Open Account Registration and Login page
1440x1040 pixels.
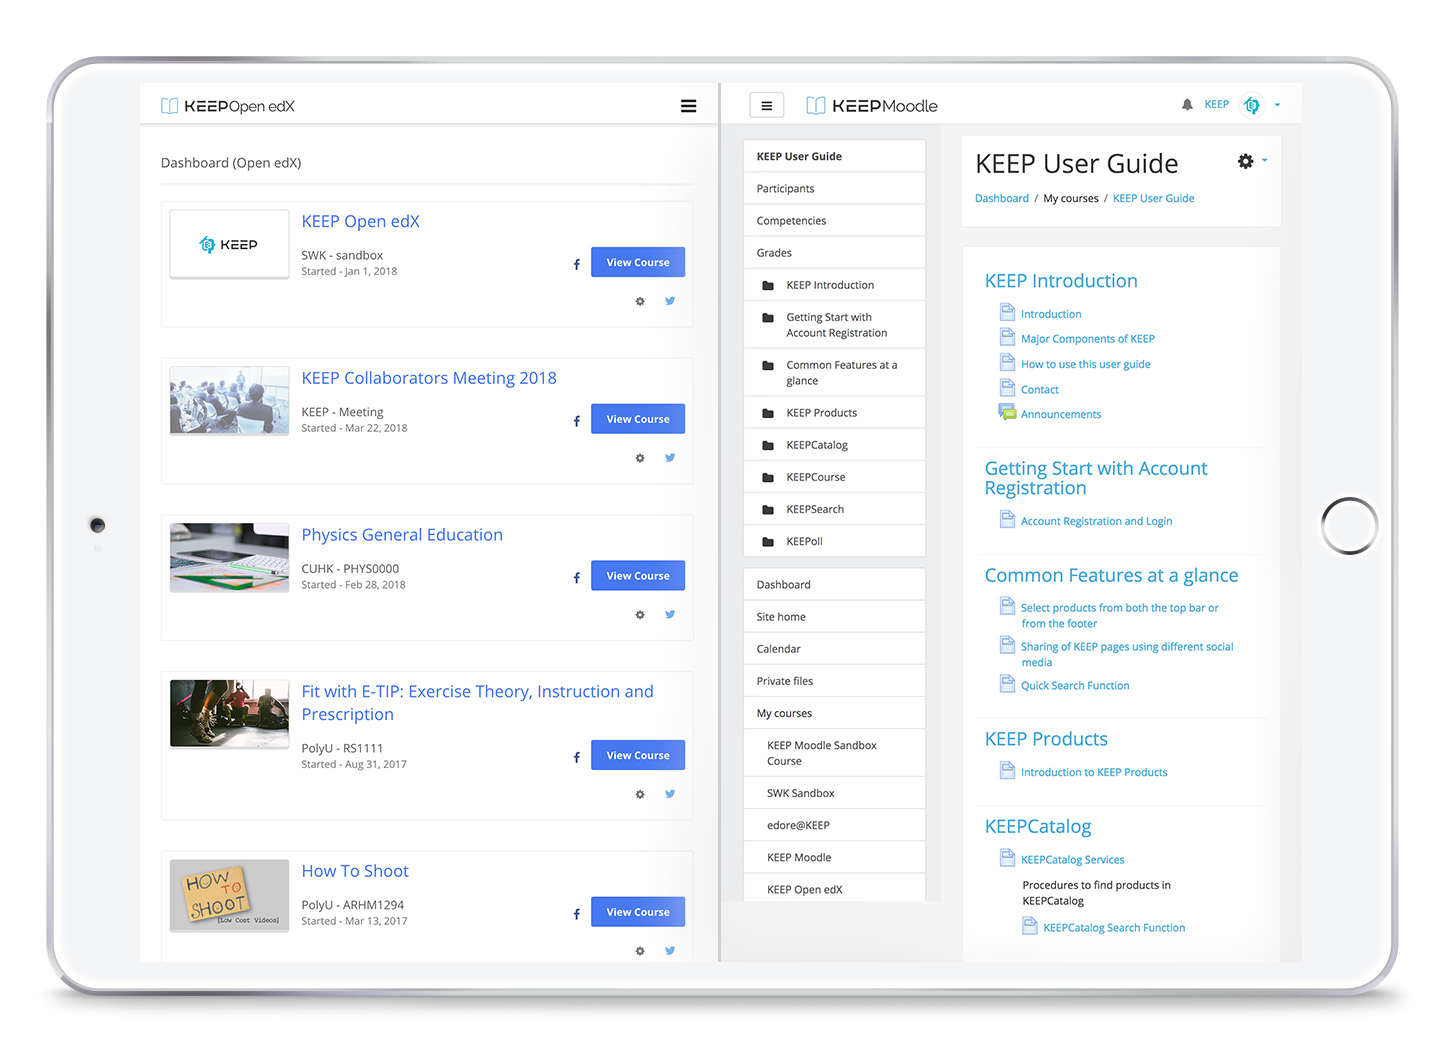[1096, 521]
